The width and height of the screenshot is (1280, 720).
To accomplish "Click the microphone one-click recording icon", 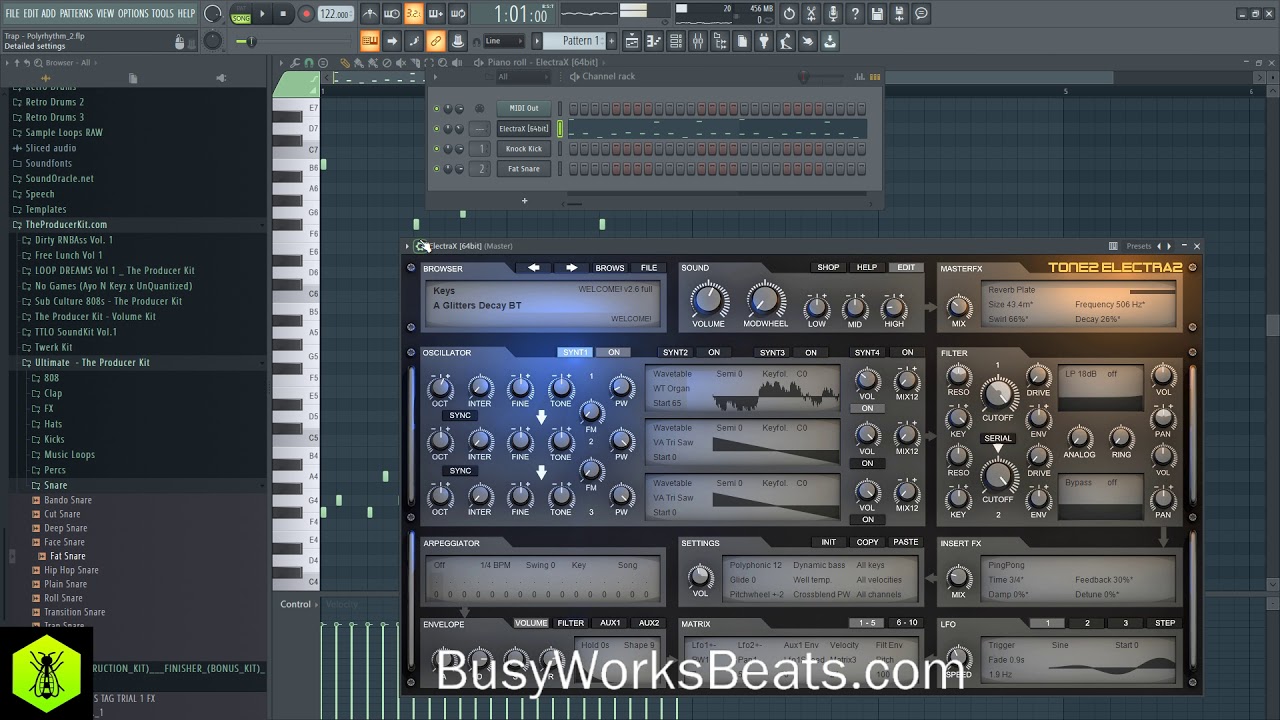I will point(833,14).
